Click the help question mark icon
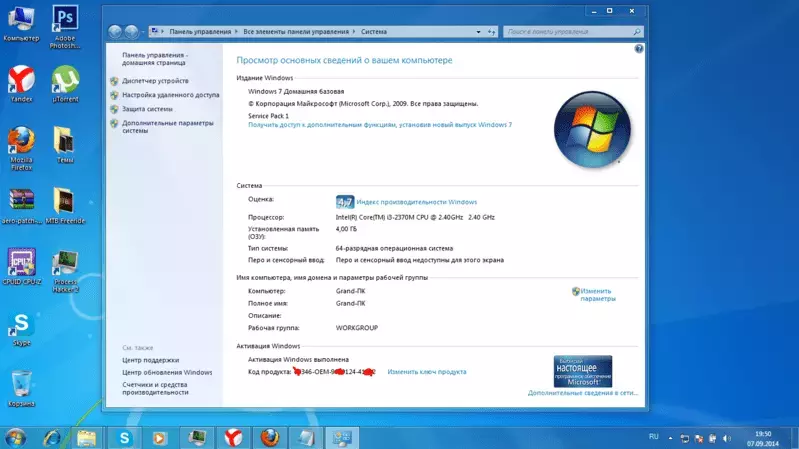The height and width of the screenshot is (449, 799). tap(639, 48)
